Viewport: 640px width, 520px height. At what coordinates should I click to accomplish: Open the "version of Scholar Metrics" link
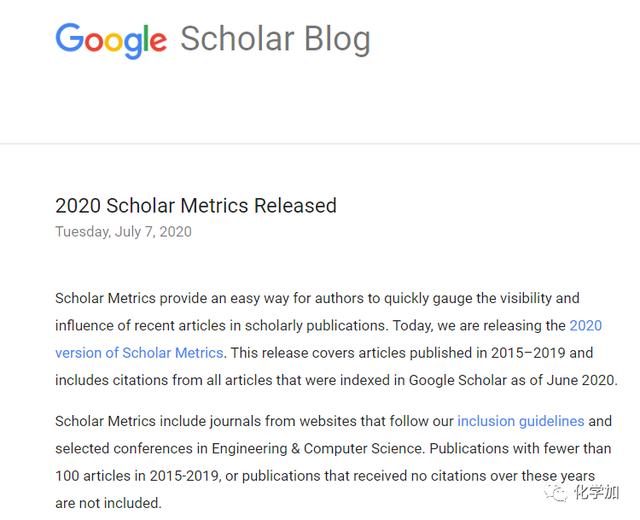click(x=139, y=352)
